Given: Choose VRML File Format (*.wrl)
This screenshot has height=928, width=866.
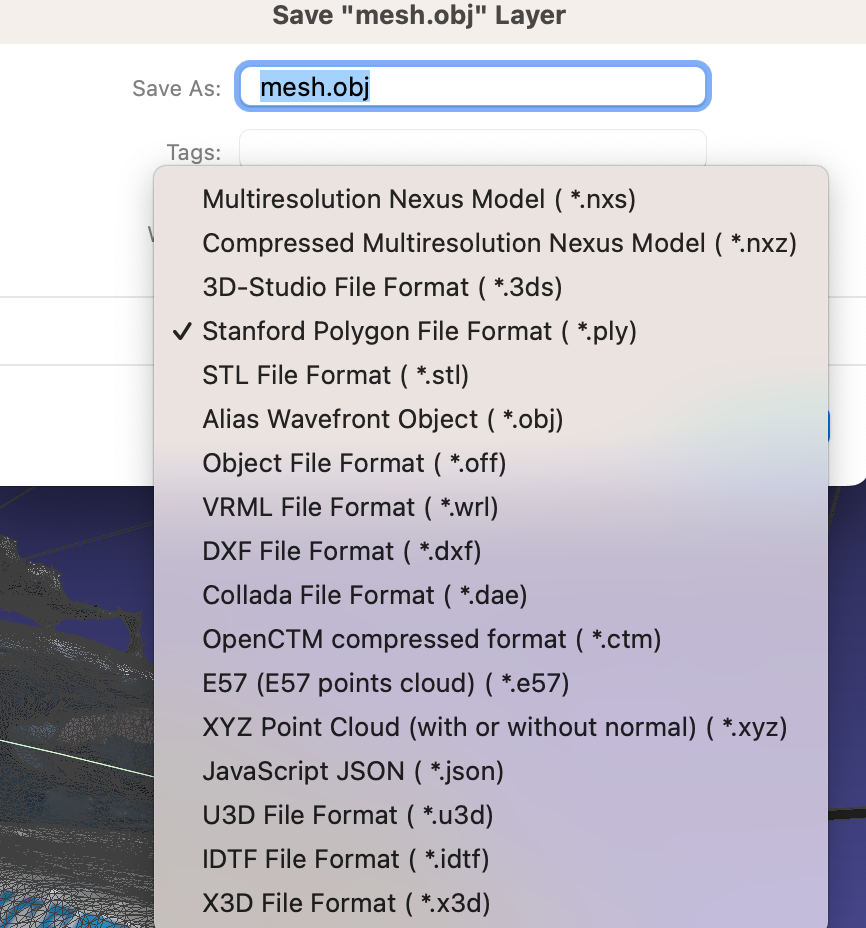Looking at the screenshot, I should tap(350, 507).
